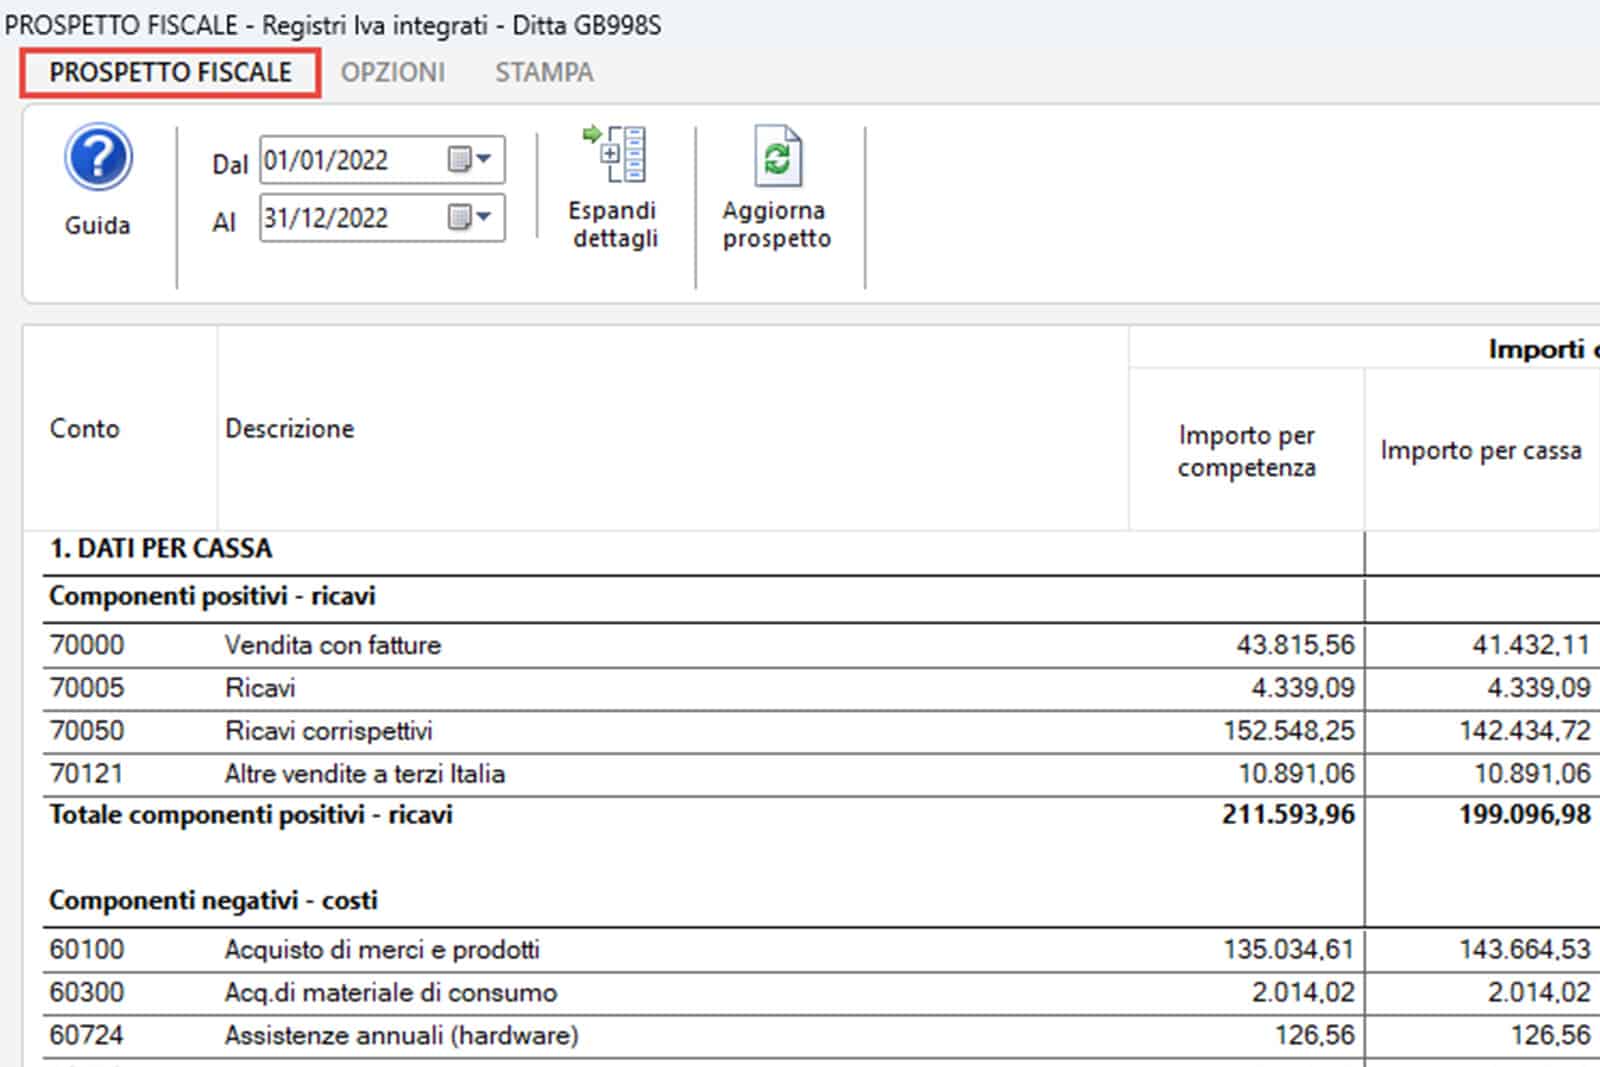Select account row 70005 Ricavi
This screenshot has width=1600, height=1067.
pyautogui.click(x=260, y=688)
